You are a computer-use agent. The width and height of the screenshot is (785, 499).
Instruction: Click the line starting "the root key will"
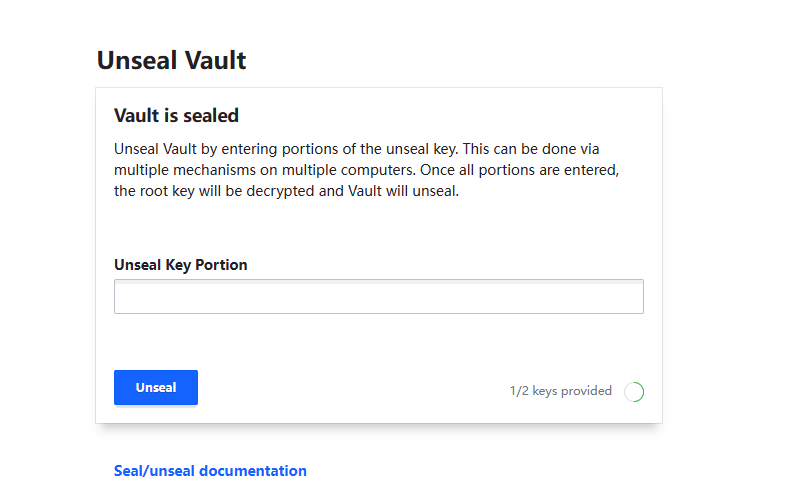pos(286,191)
